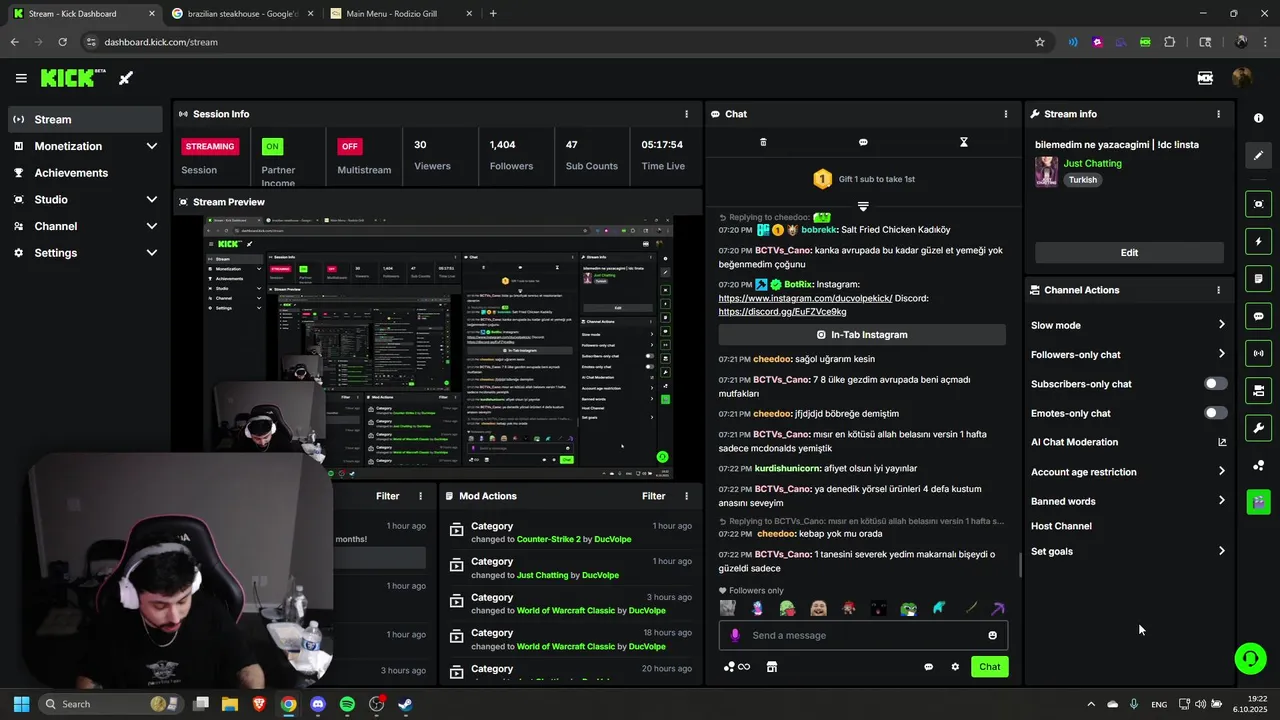Image resolution: width=1280 pixels, height=720 pixels.
Task: Click the Send a message input field
Action: 864,635
